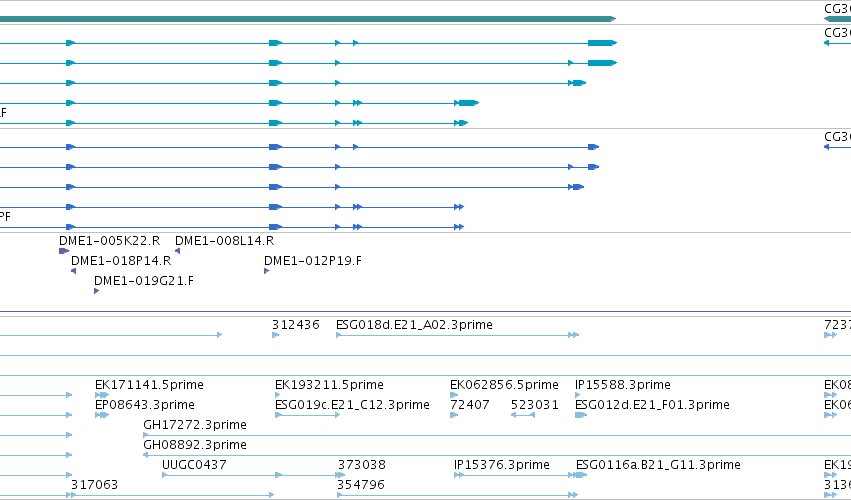Click the IP15376.3prime label
Screen dimensions: 851x500
[x=501, y=465]
